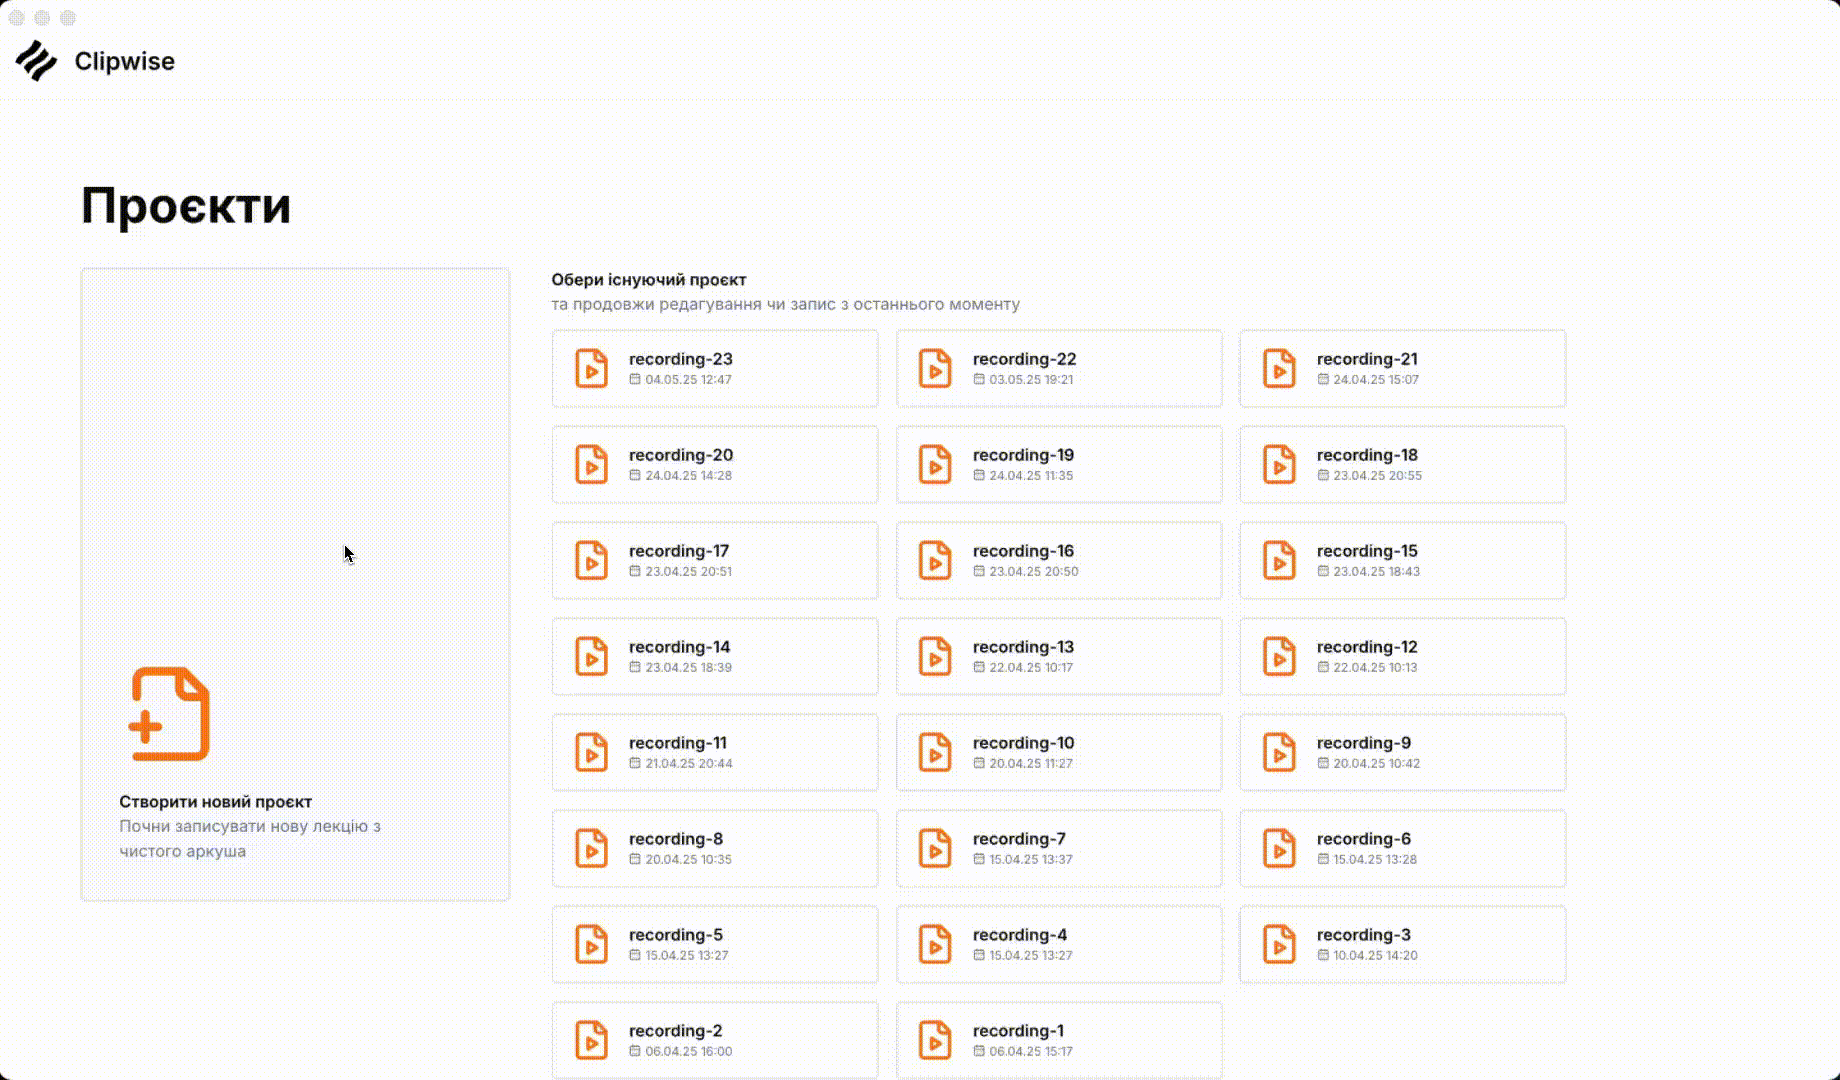
Task: Select the recording-11 project name
Action: [x=678, y=743]
